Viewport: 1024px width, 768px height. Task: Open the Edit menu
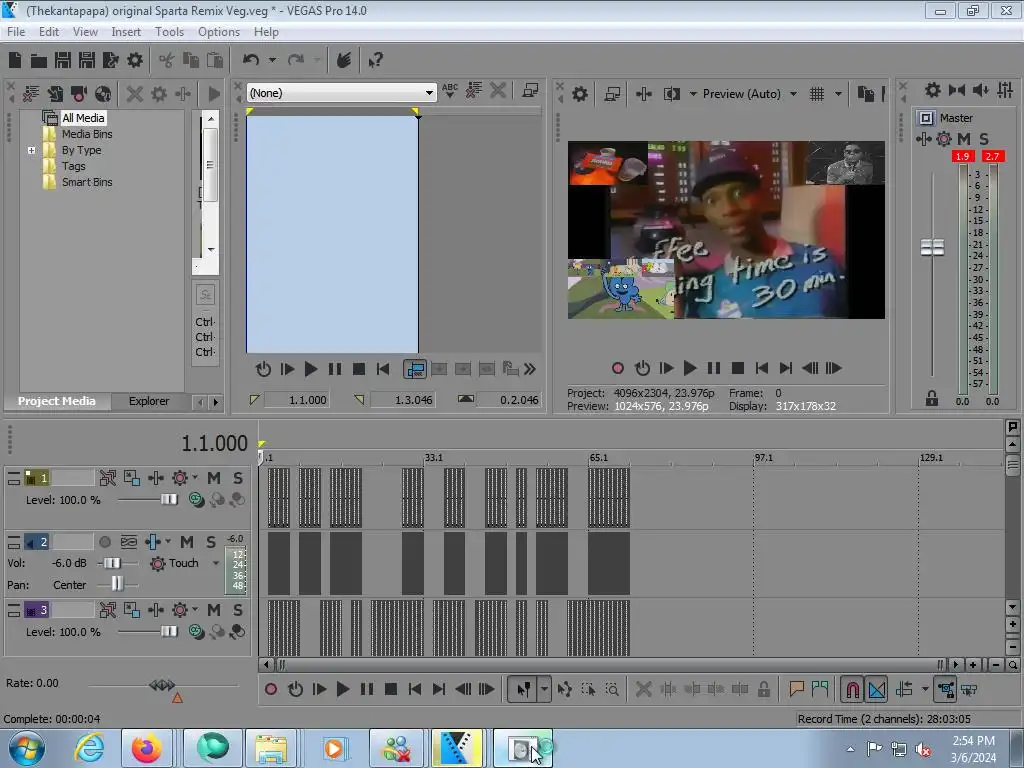coord(48,32)
